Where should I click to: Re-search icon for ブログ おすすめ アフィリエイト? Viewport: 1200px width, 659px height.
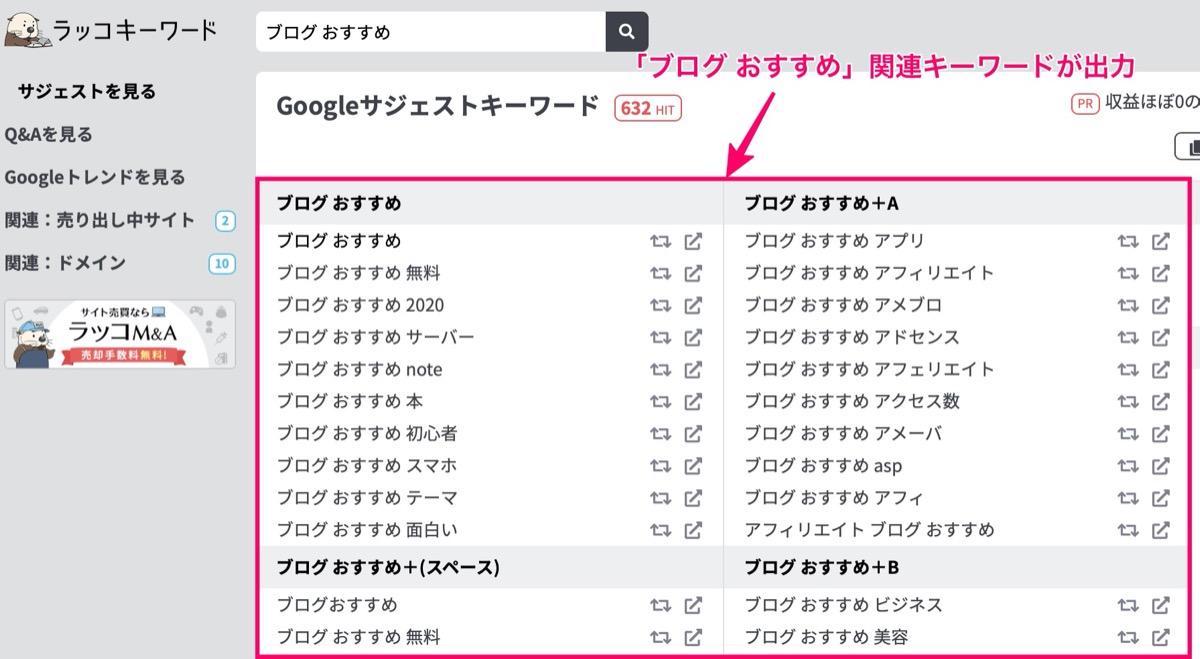tap(1128, 273)
